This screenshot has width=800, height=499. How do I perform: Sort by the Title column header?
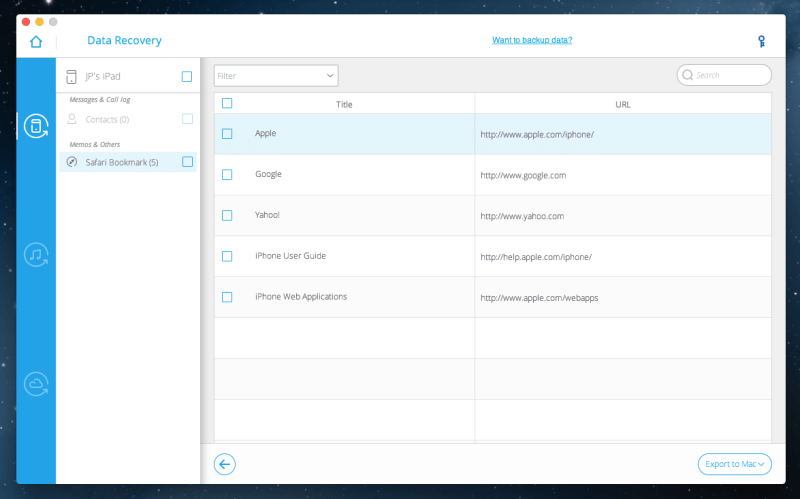344,104
